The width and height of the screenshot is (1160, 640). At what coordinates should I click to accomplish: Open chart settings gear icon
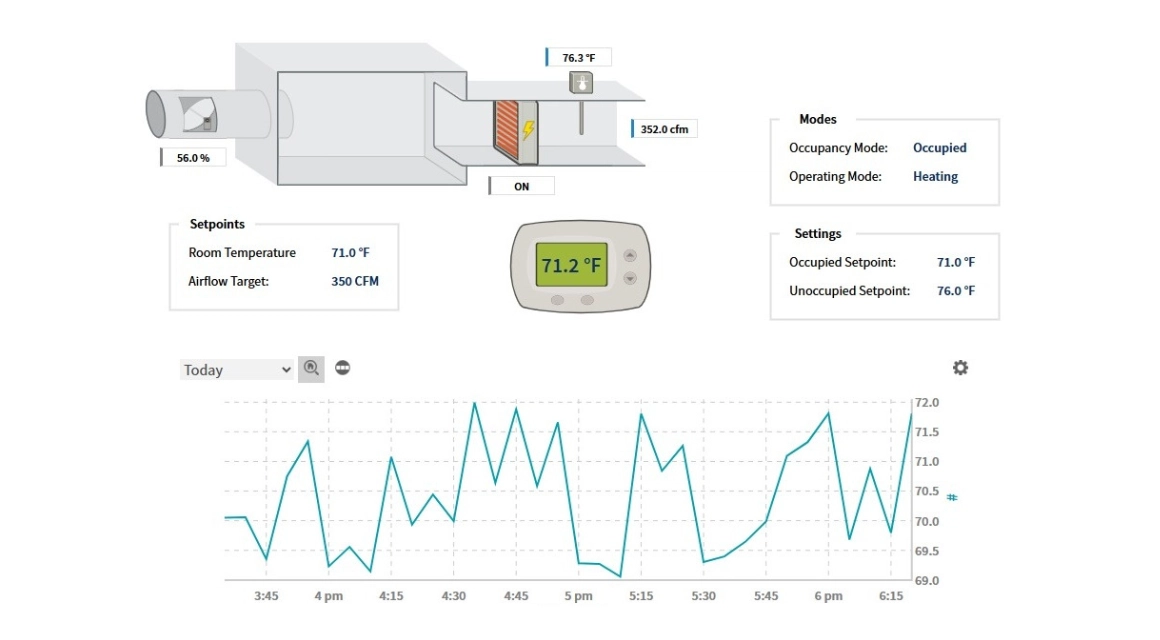coord(960,368)
